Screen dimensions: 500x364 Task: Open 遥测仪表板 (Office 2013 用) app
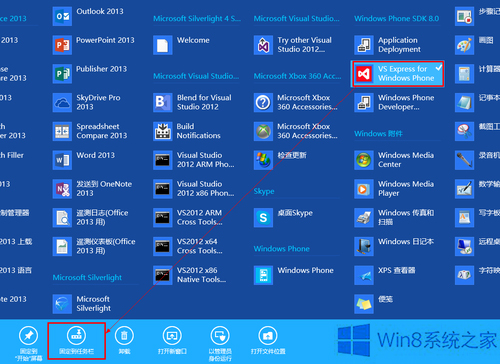click(x=94, y=246)
